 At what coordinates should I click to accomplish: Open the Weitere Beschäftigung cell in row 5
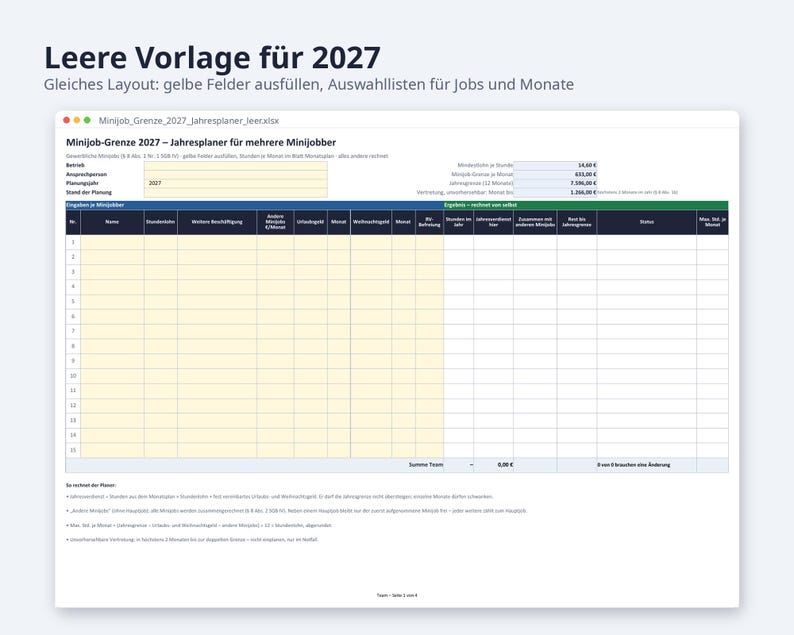coord(217,301)
